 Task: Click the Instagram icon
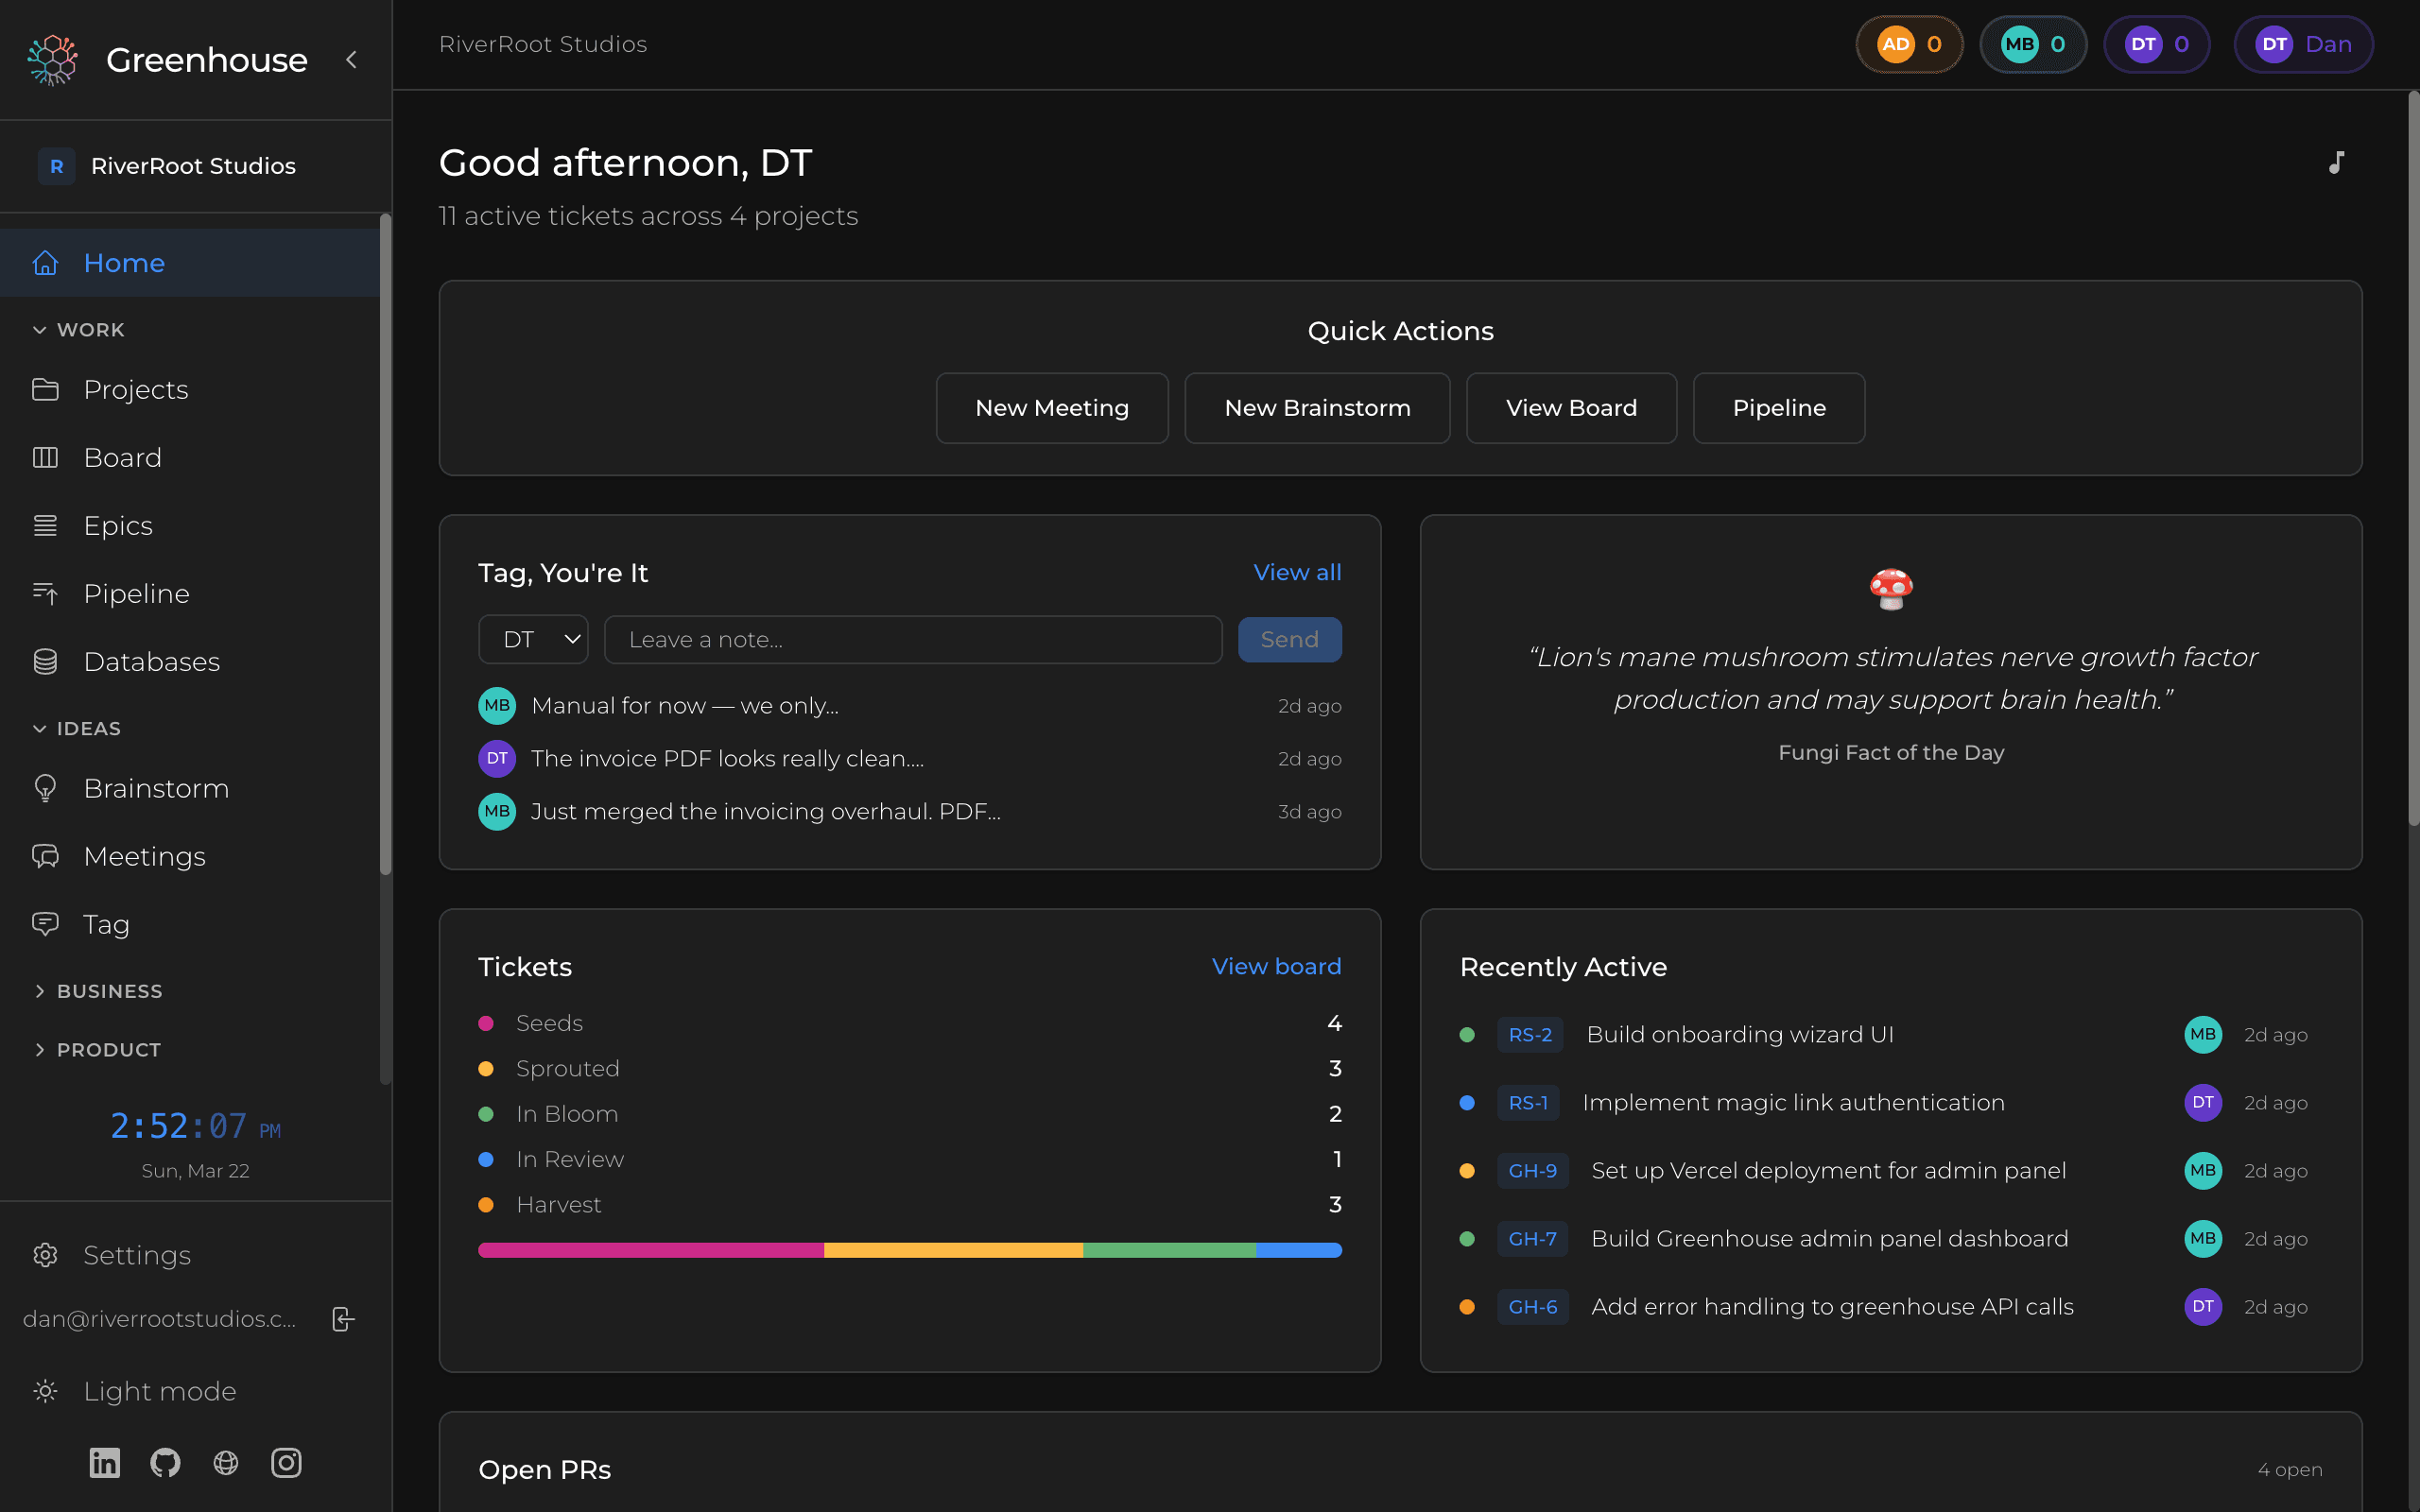(x=286, y=1463)
